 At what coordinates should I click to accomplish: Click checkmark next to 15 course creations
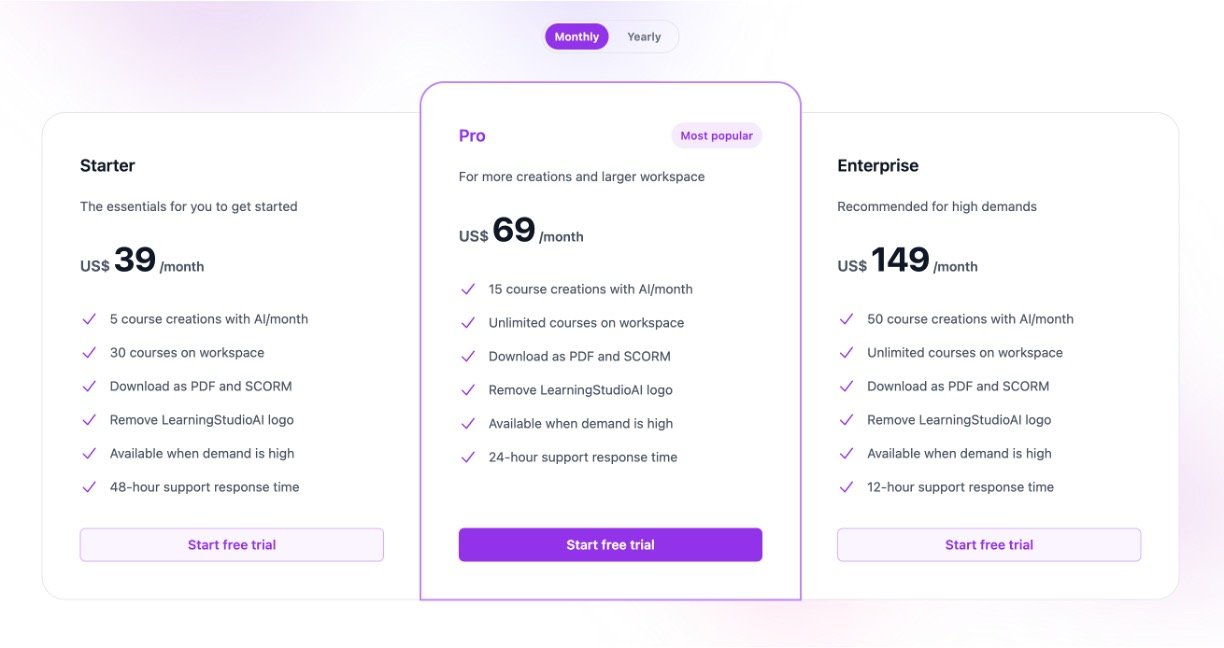(467, 289)
